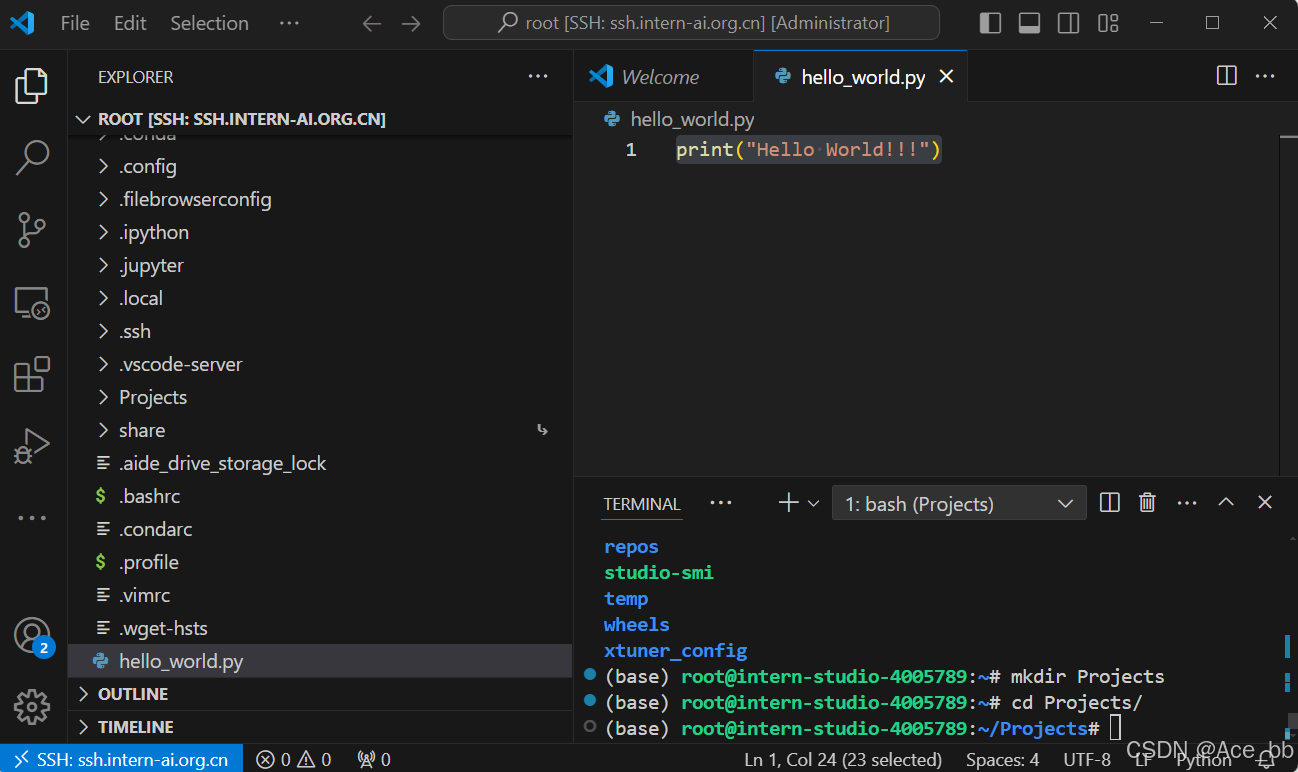Image resolution: width=1298 pixels, height=772 pixels.
Task: Open Customize Layout options
Action: (1107, 23)
